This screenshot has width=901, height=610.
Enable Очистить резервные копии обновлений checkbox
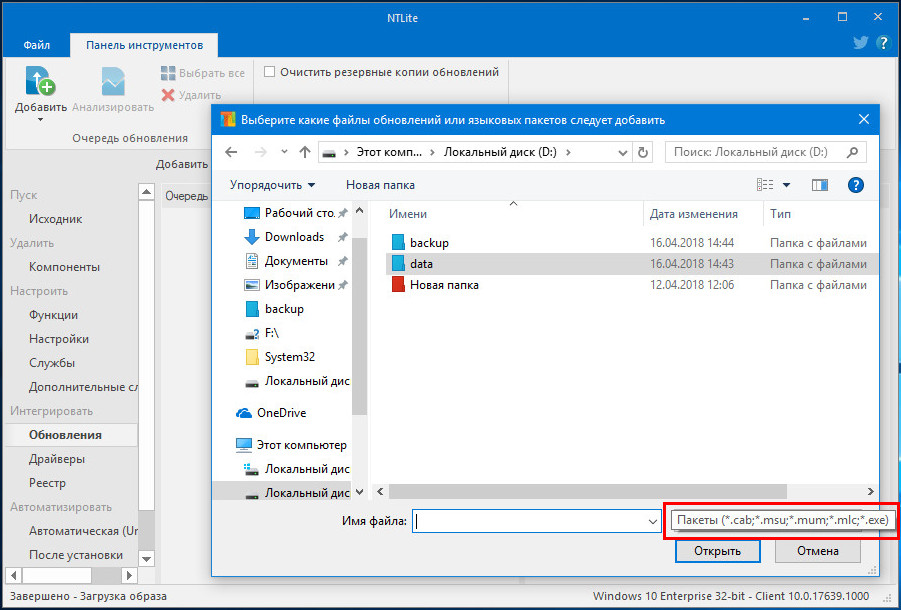[x=269, y=72]
